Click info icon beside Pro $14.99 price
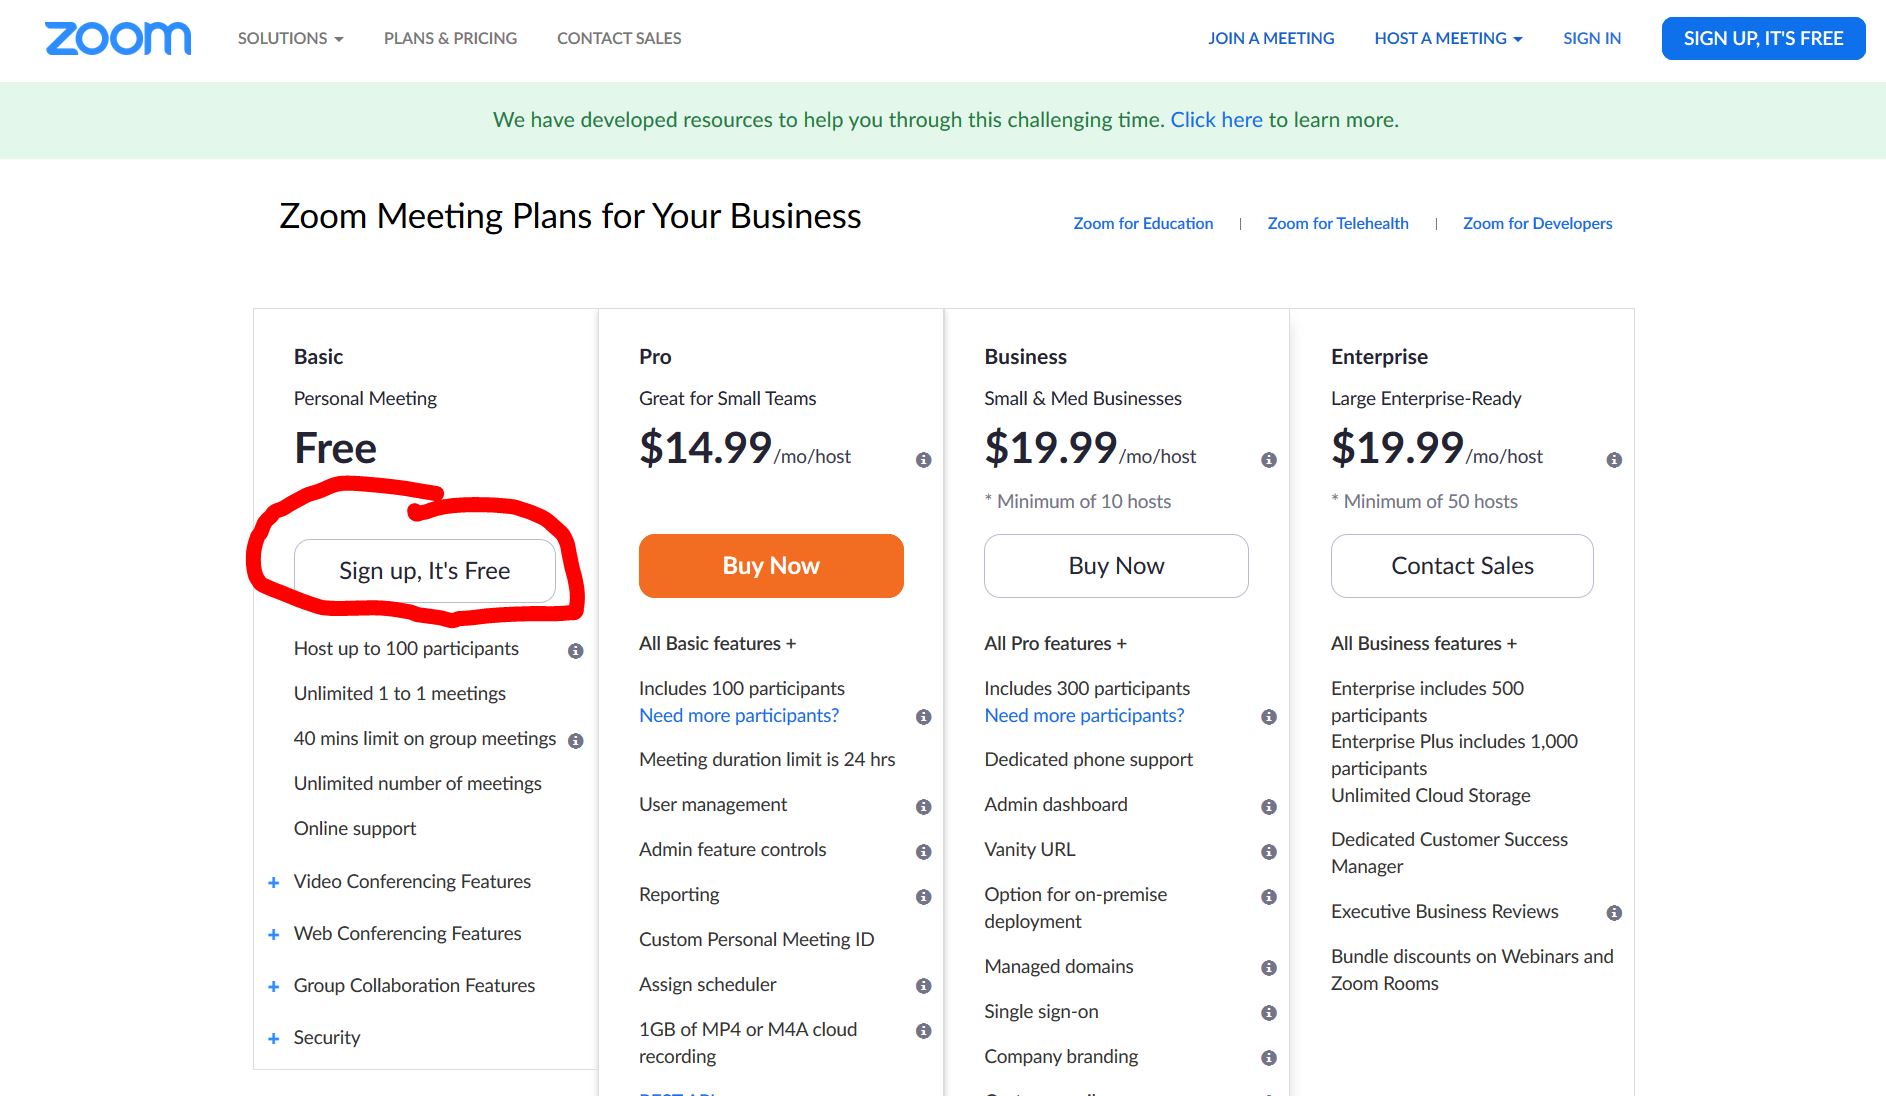 (923, 460)
